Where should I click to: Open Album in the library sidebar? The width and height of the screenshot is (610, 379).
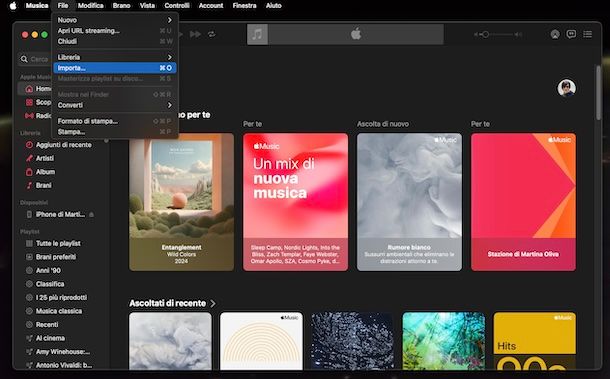pyautogui.click(x=63, y=172)
